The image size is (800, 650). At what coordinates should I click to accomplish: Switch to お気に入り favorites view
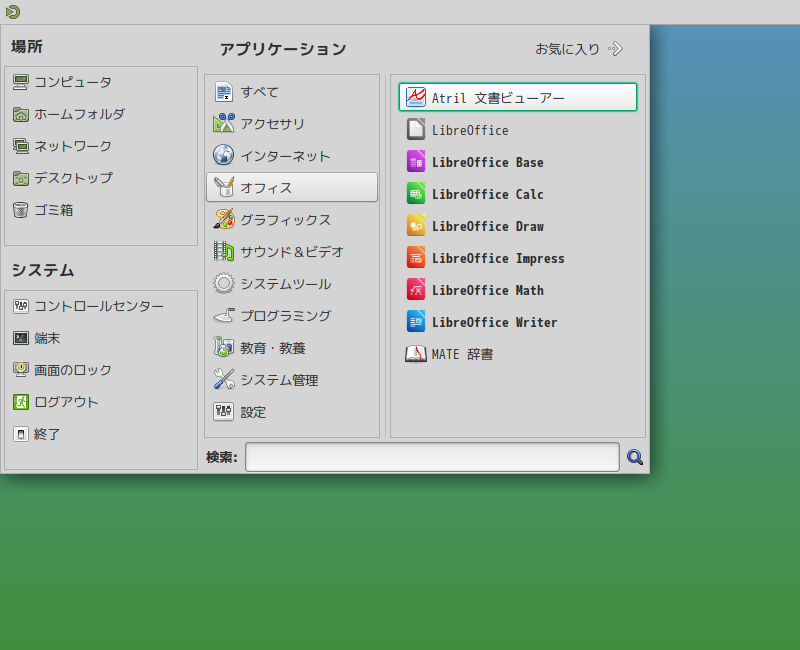[579, 49]
